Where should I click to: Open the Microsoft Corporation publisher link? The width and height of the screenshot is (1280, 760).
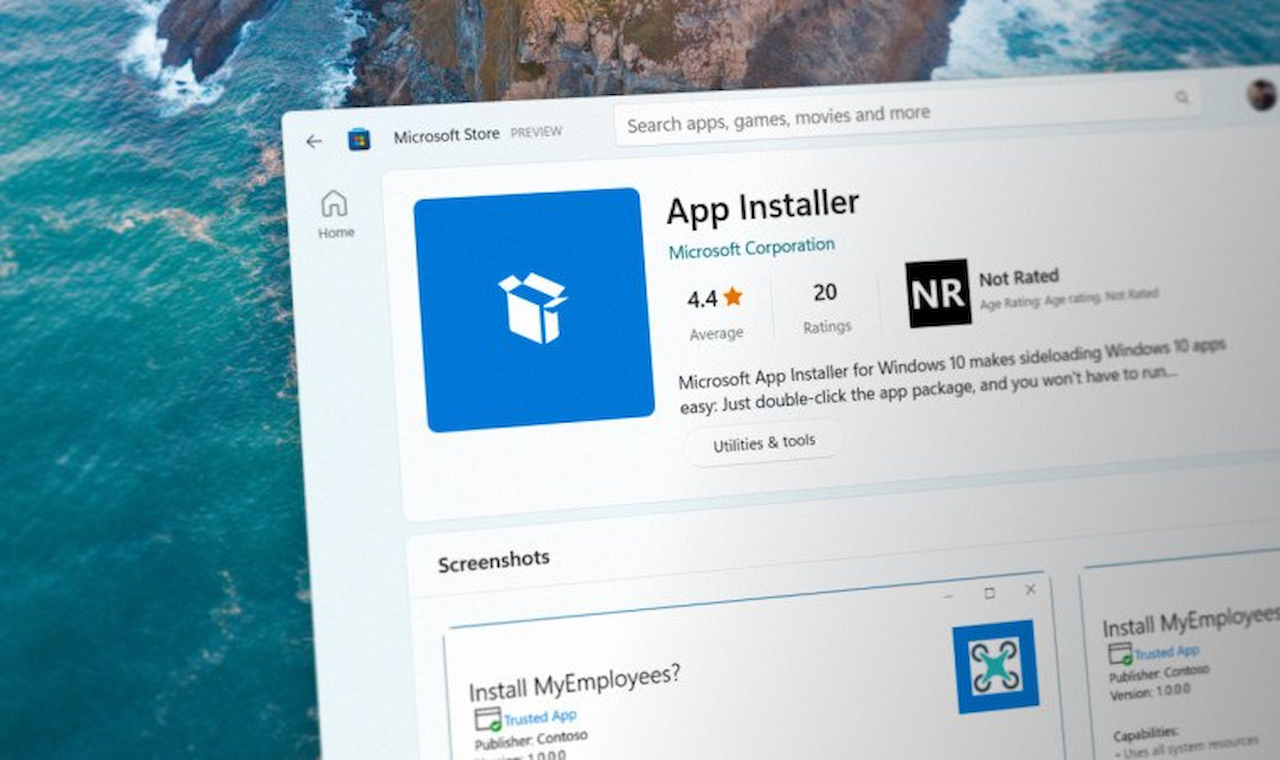(x=751, y=247)
